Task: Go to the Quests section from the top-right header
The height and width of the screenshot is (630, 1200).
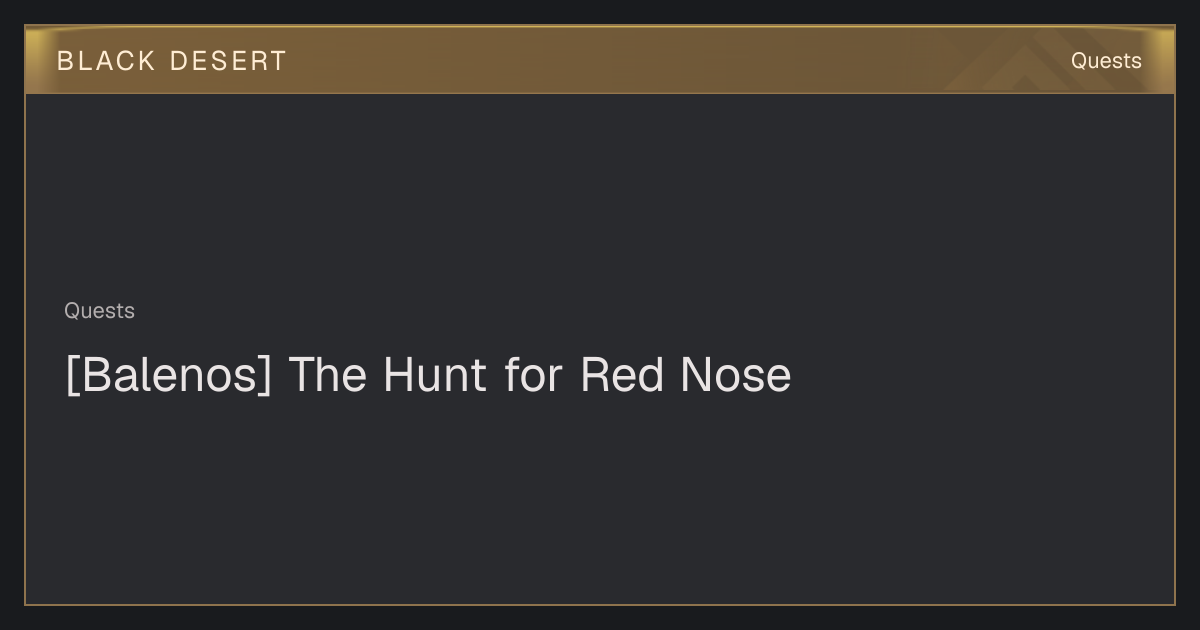Action: [1106, 61]
